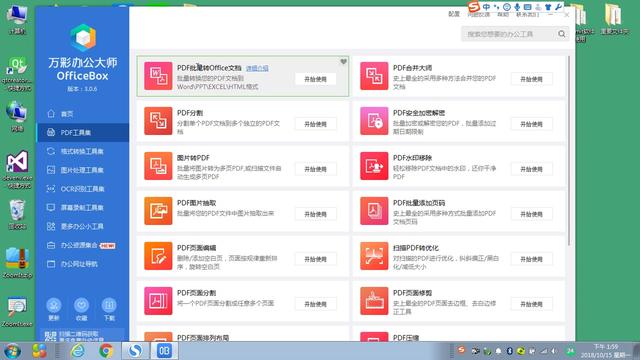
Task: Click 开始使用 for PDF安全加密解密
Action: click(531, 124)
